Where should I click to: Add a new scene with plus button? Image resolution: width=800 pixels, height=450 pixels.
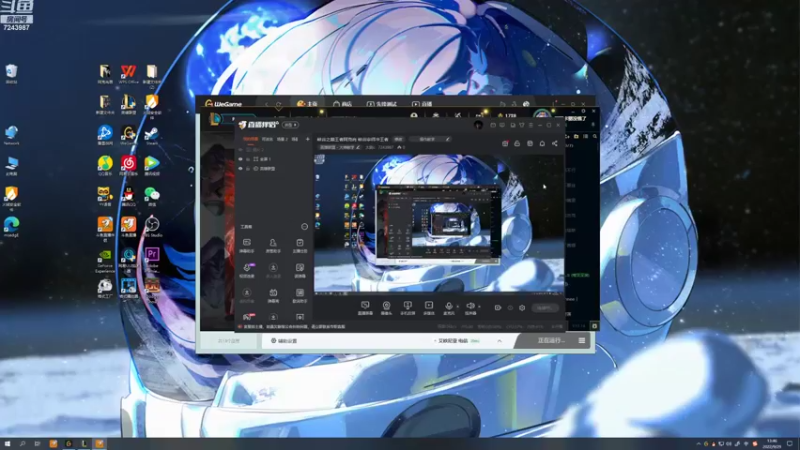(307, 139)
